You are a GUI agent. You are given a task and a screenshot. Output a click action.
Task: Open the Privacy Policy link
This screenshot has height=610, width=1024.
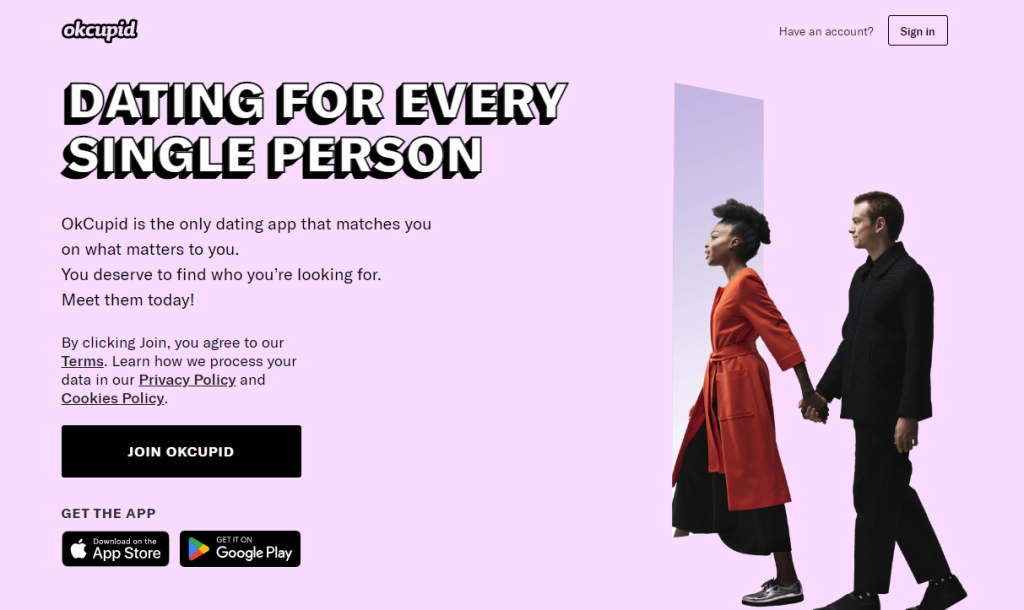click(187, 379)
